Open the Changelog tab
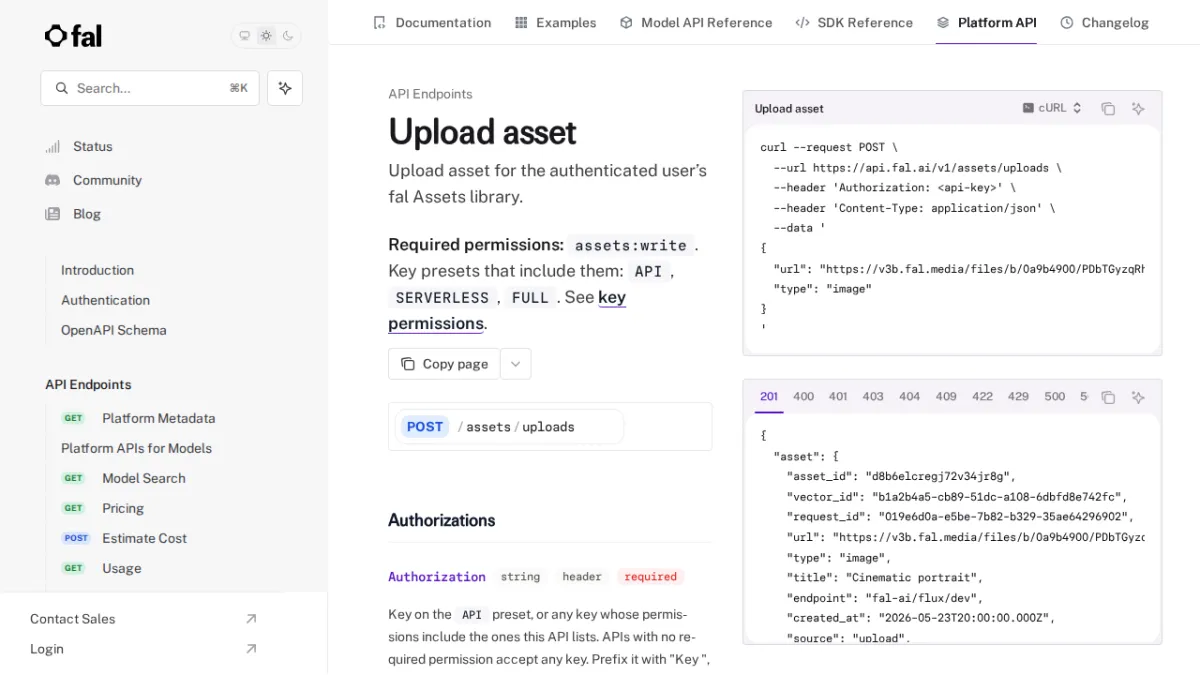Viewport: 1200px width, 675px height. tap(1104, 22)
